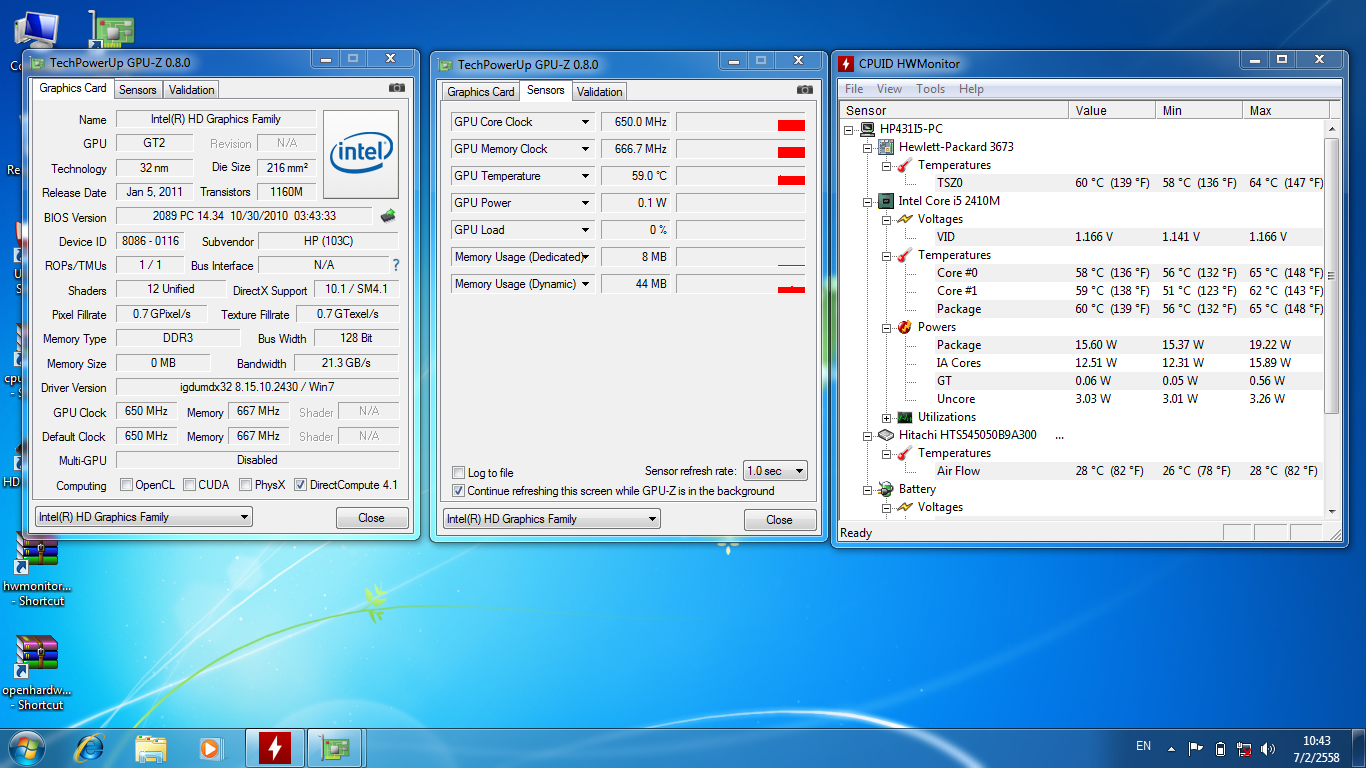Click the Intel logo in GPU-Z
The image size is (1366, 768).
point(361,153)
